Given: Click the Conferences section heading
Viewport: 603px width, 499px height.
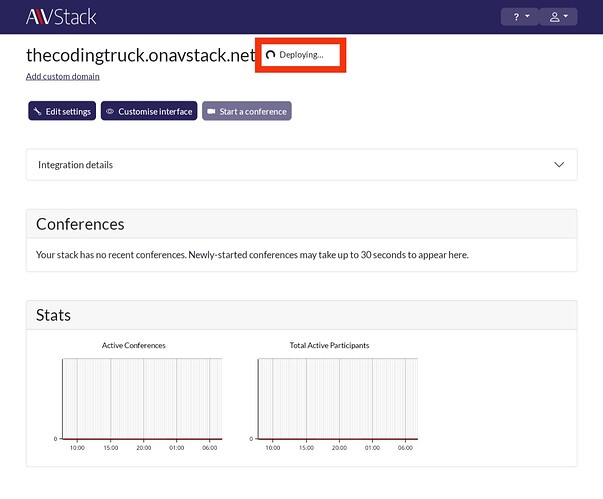Looking at the screenshot, I should pos(80,224).
